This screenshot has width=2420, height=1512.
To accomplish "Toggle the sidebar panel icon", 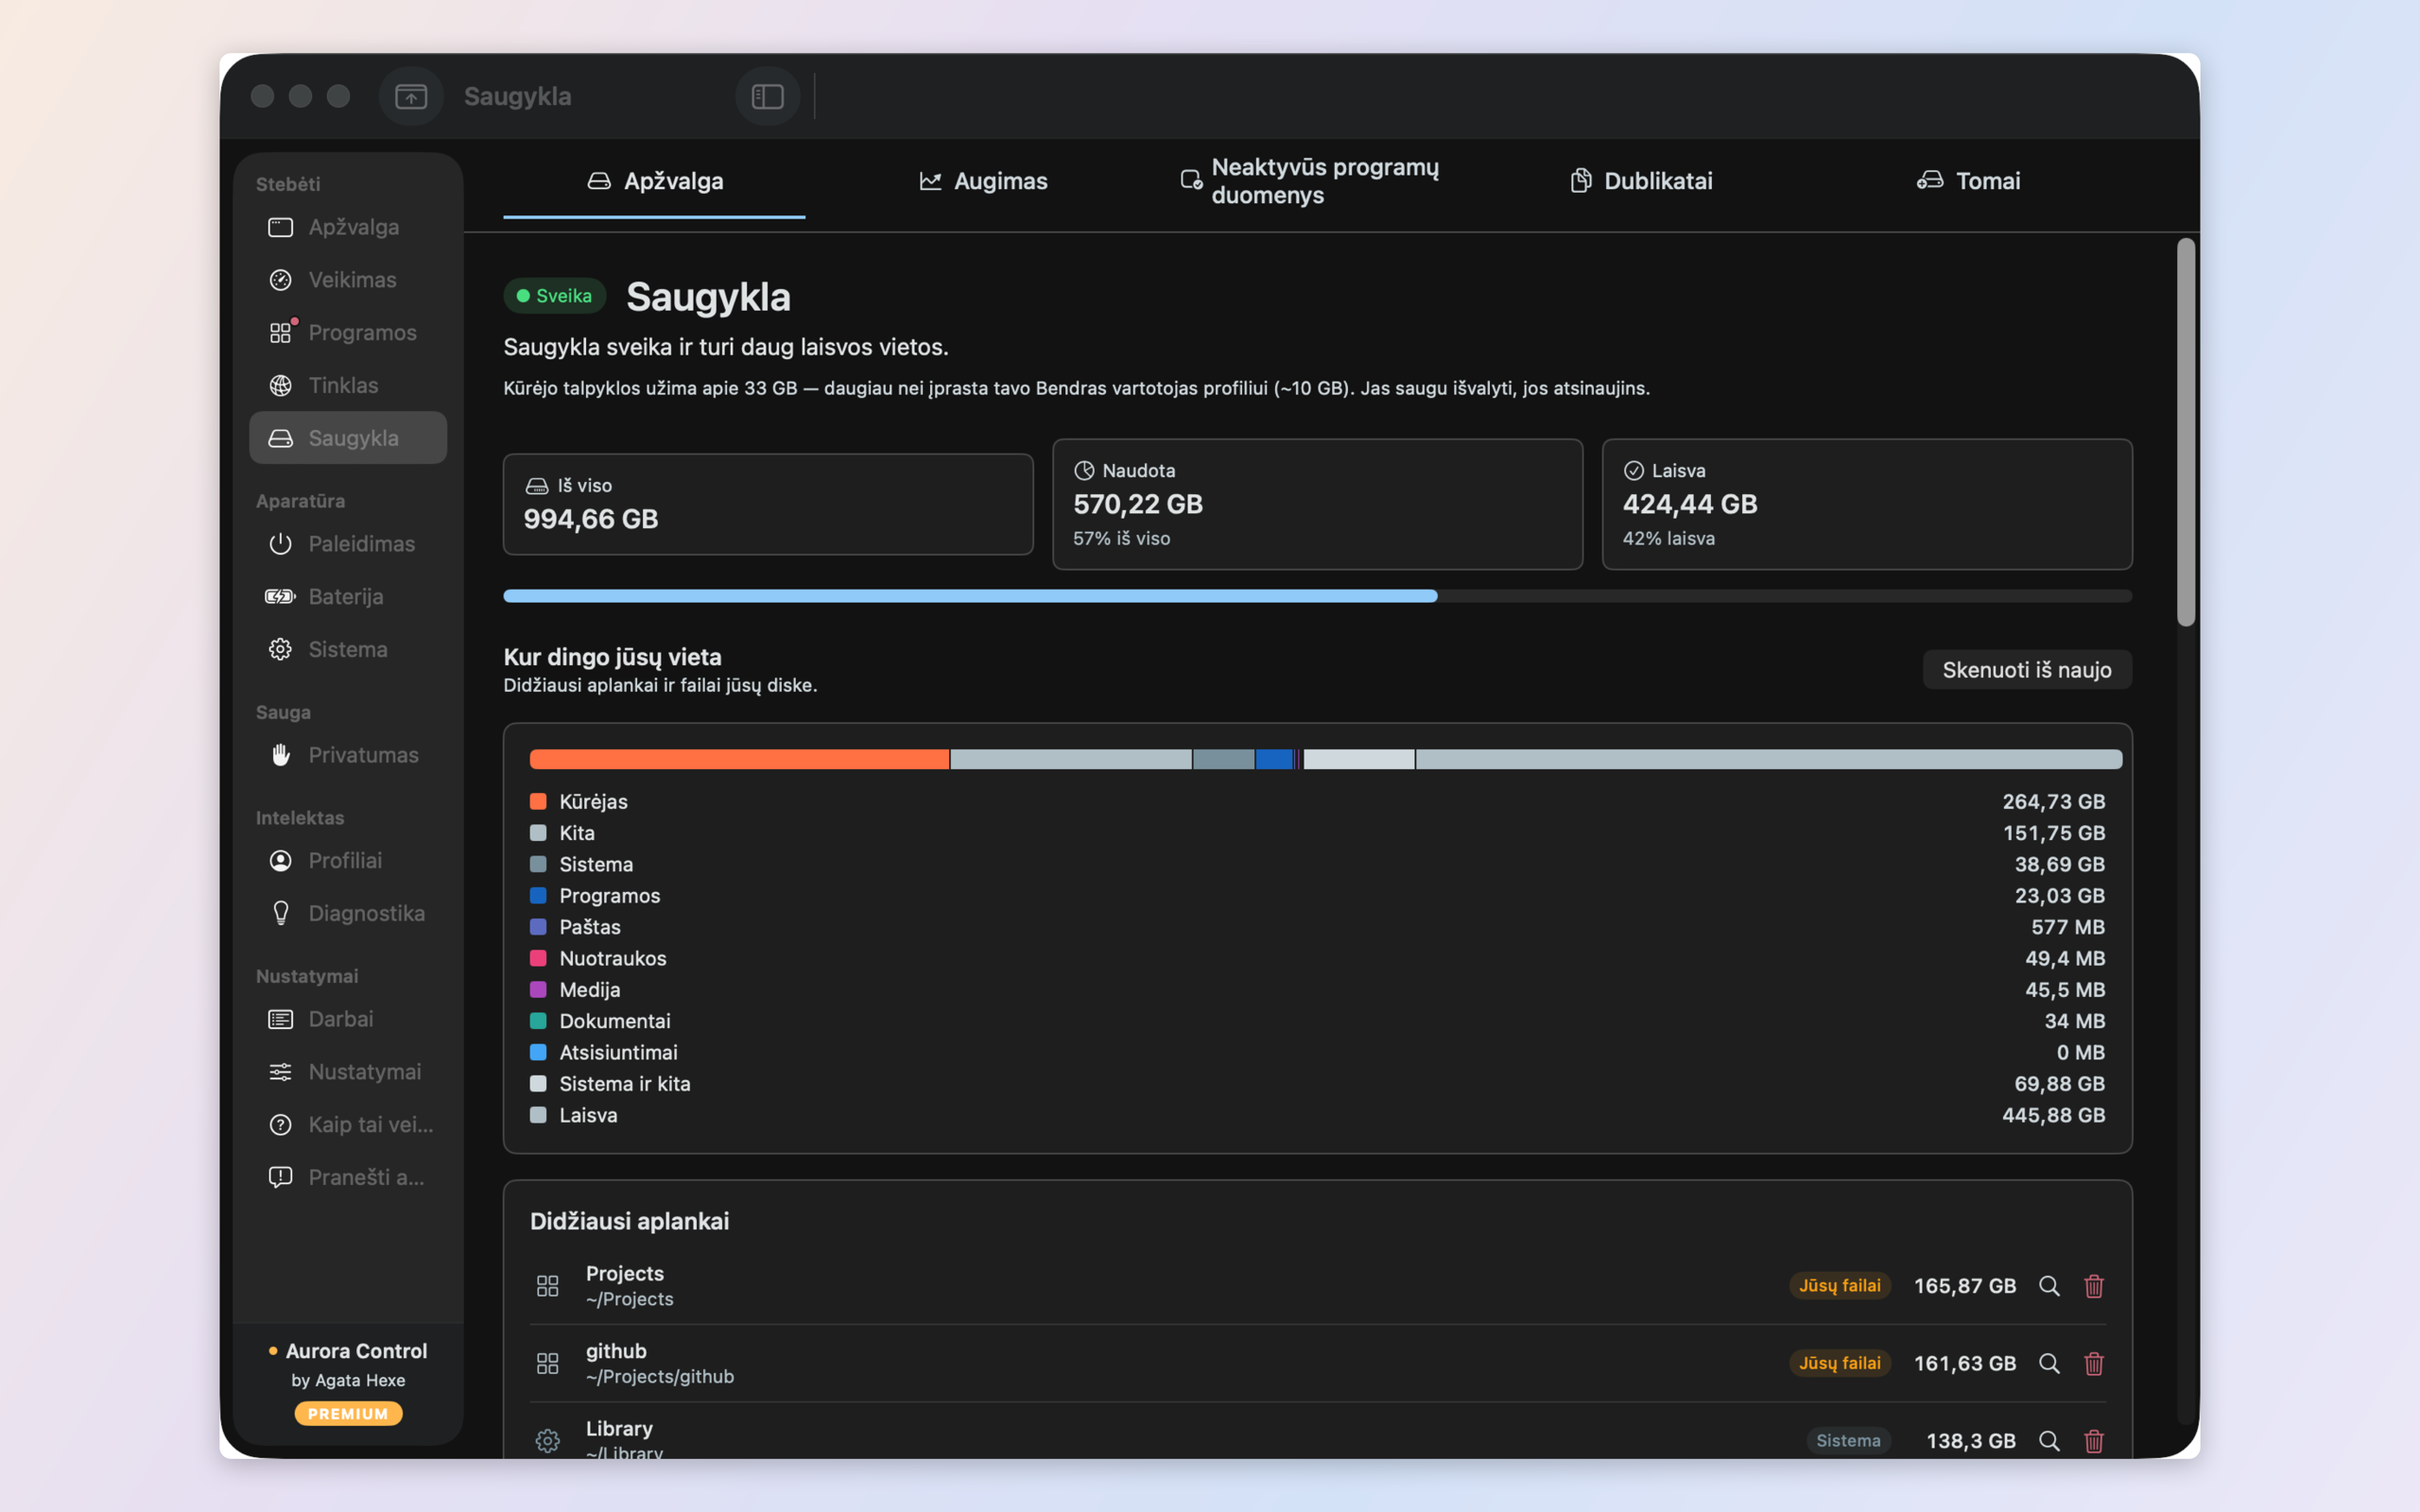I will click(767, 96).
